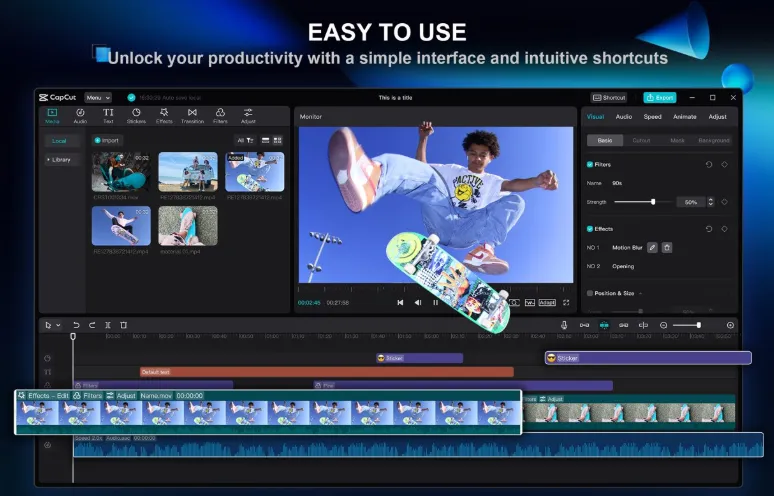Screen dimensions: 774x496
Task: Click the zoom in timeline plus icon
Action: pyautogui.click(x=731, y=325)
